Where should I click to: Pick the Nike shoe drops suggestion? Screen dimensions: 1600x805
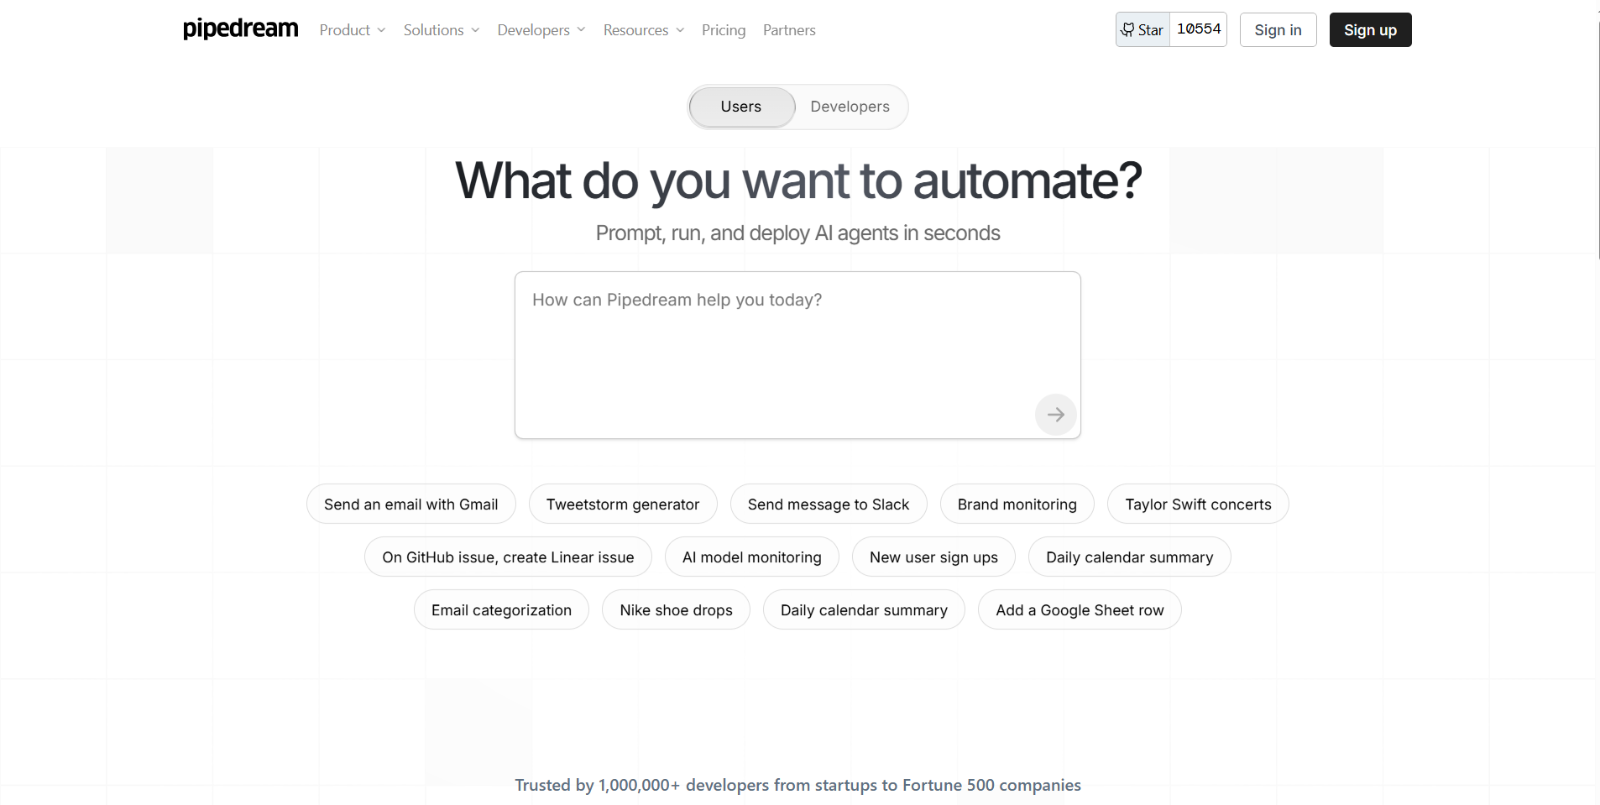pos(676,610)
